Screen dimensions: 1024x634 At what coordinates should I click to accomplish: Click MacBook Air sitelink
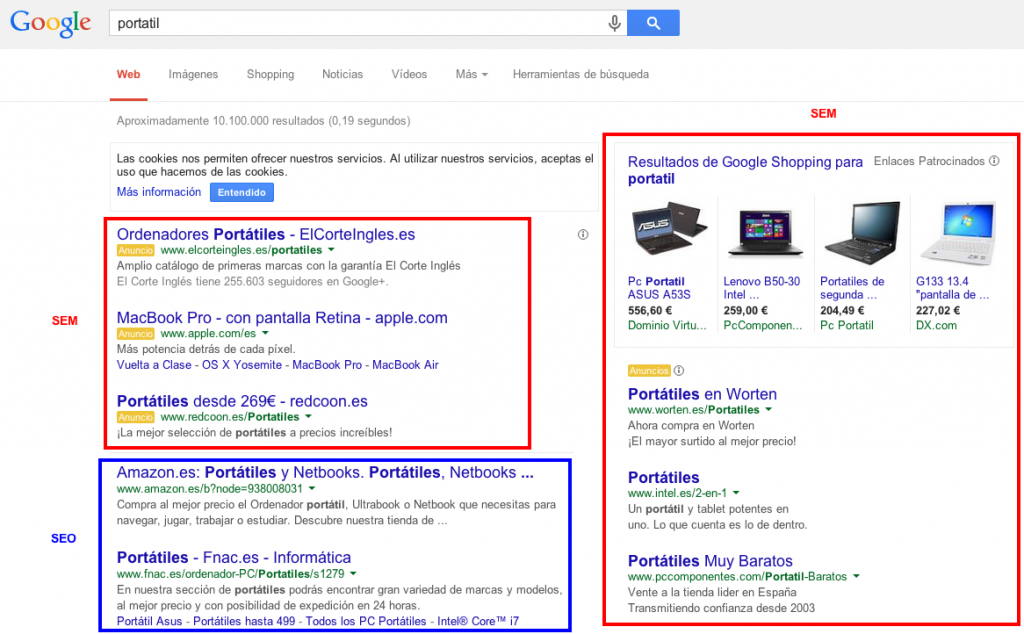405,365
